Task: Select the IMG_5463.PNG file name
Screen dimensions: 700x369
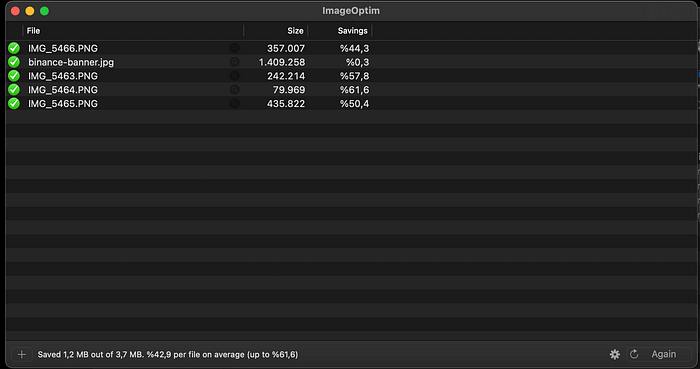Action: 63,76
